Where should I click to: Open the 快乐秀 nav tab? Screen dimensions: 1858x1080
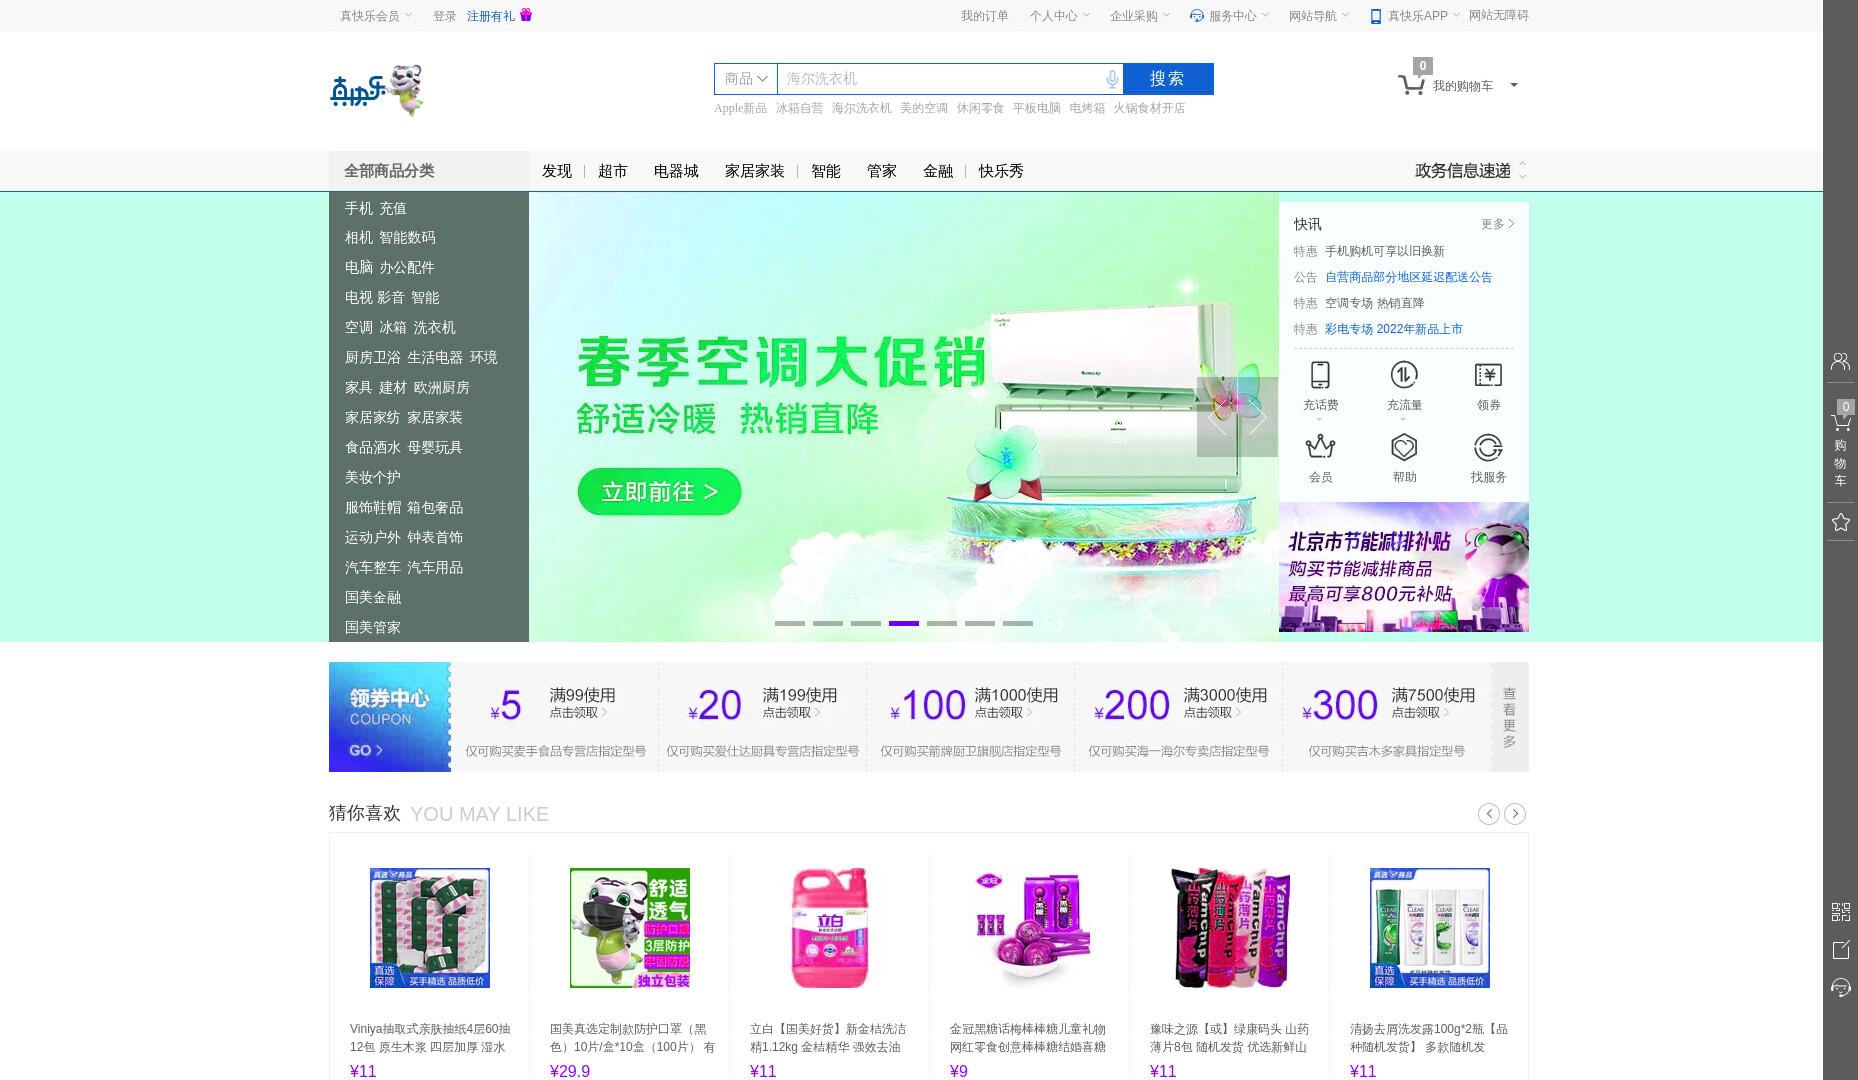tap(1001, 171)
